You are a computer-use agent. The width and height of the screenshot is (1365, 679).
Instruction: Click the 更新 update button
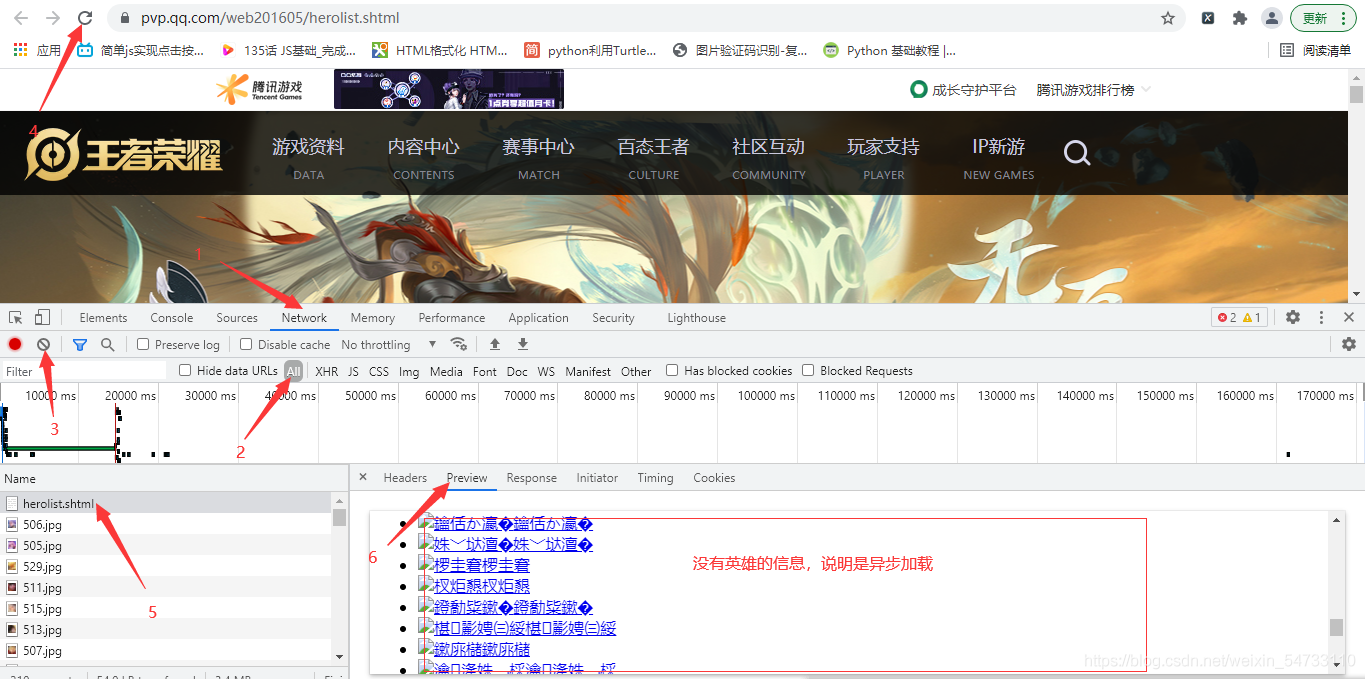1323,18
